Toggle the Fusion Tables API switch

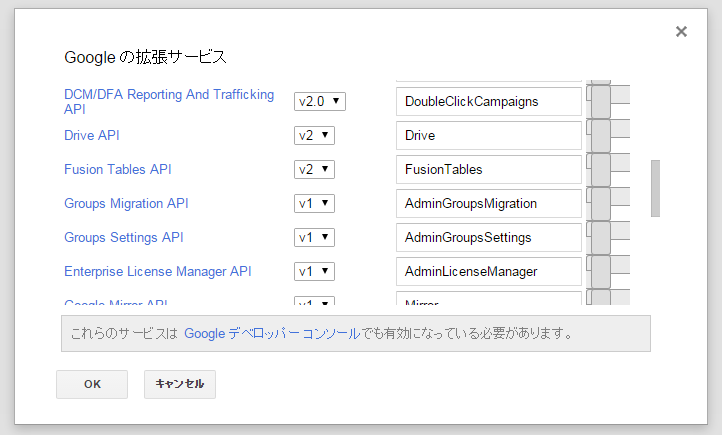pos(608,169)
